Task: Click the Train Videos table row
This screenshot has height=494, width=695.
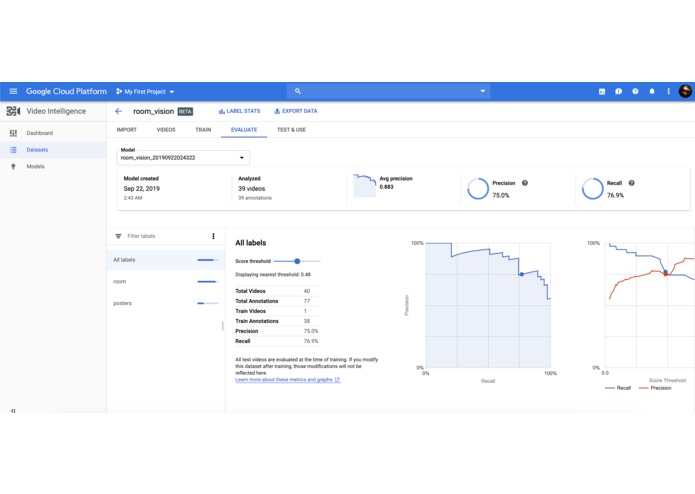Action: [277, 311]
